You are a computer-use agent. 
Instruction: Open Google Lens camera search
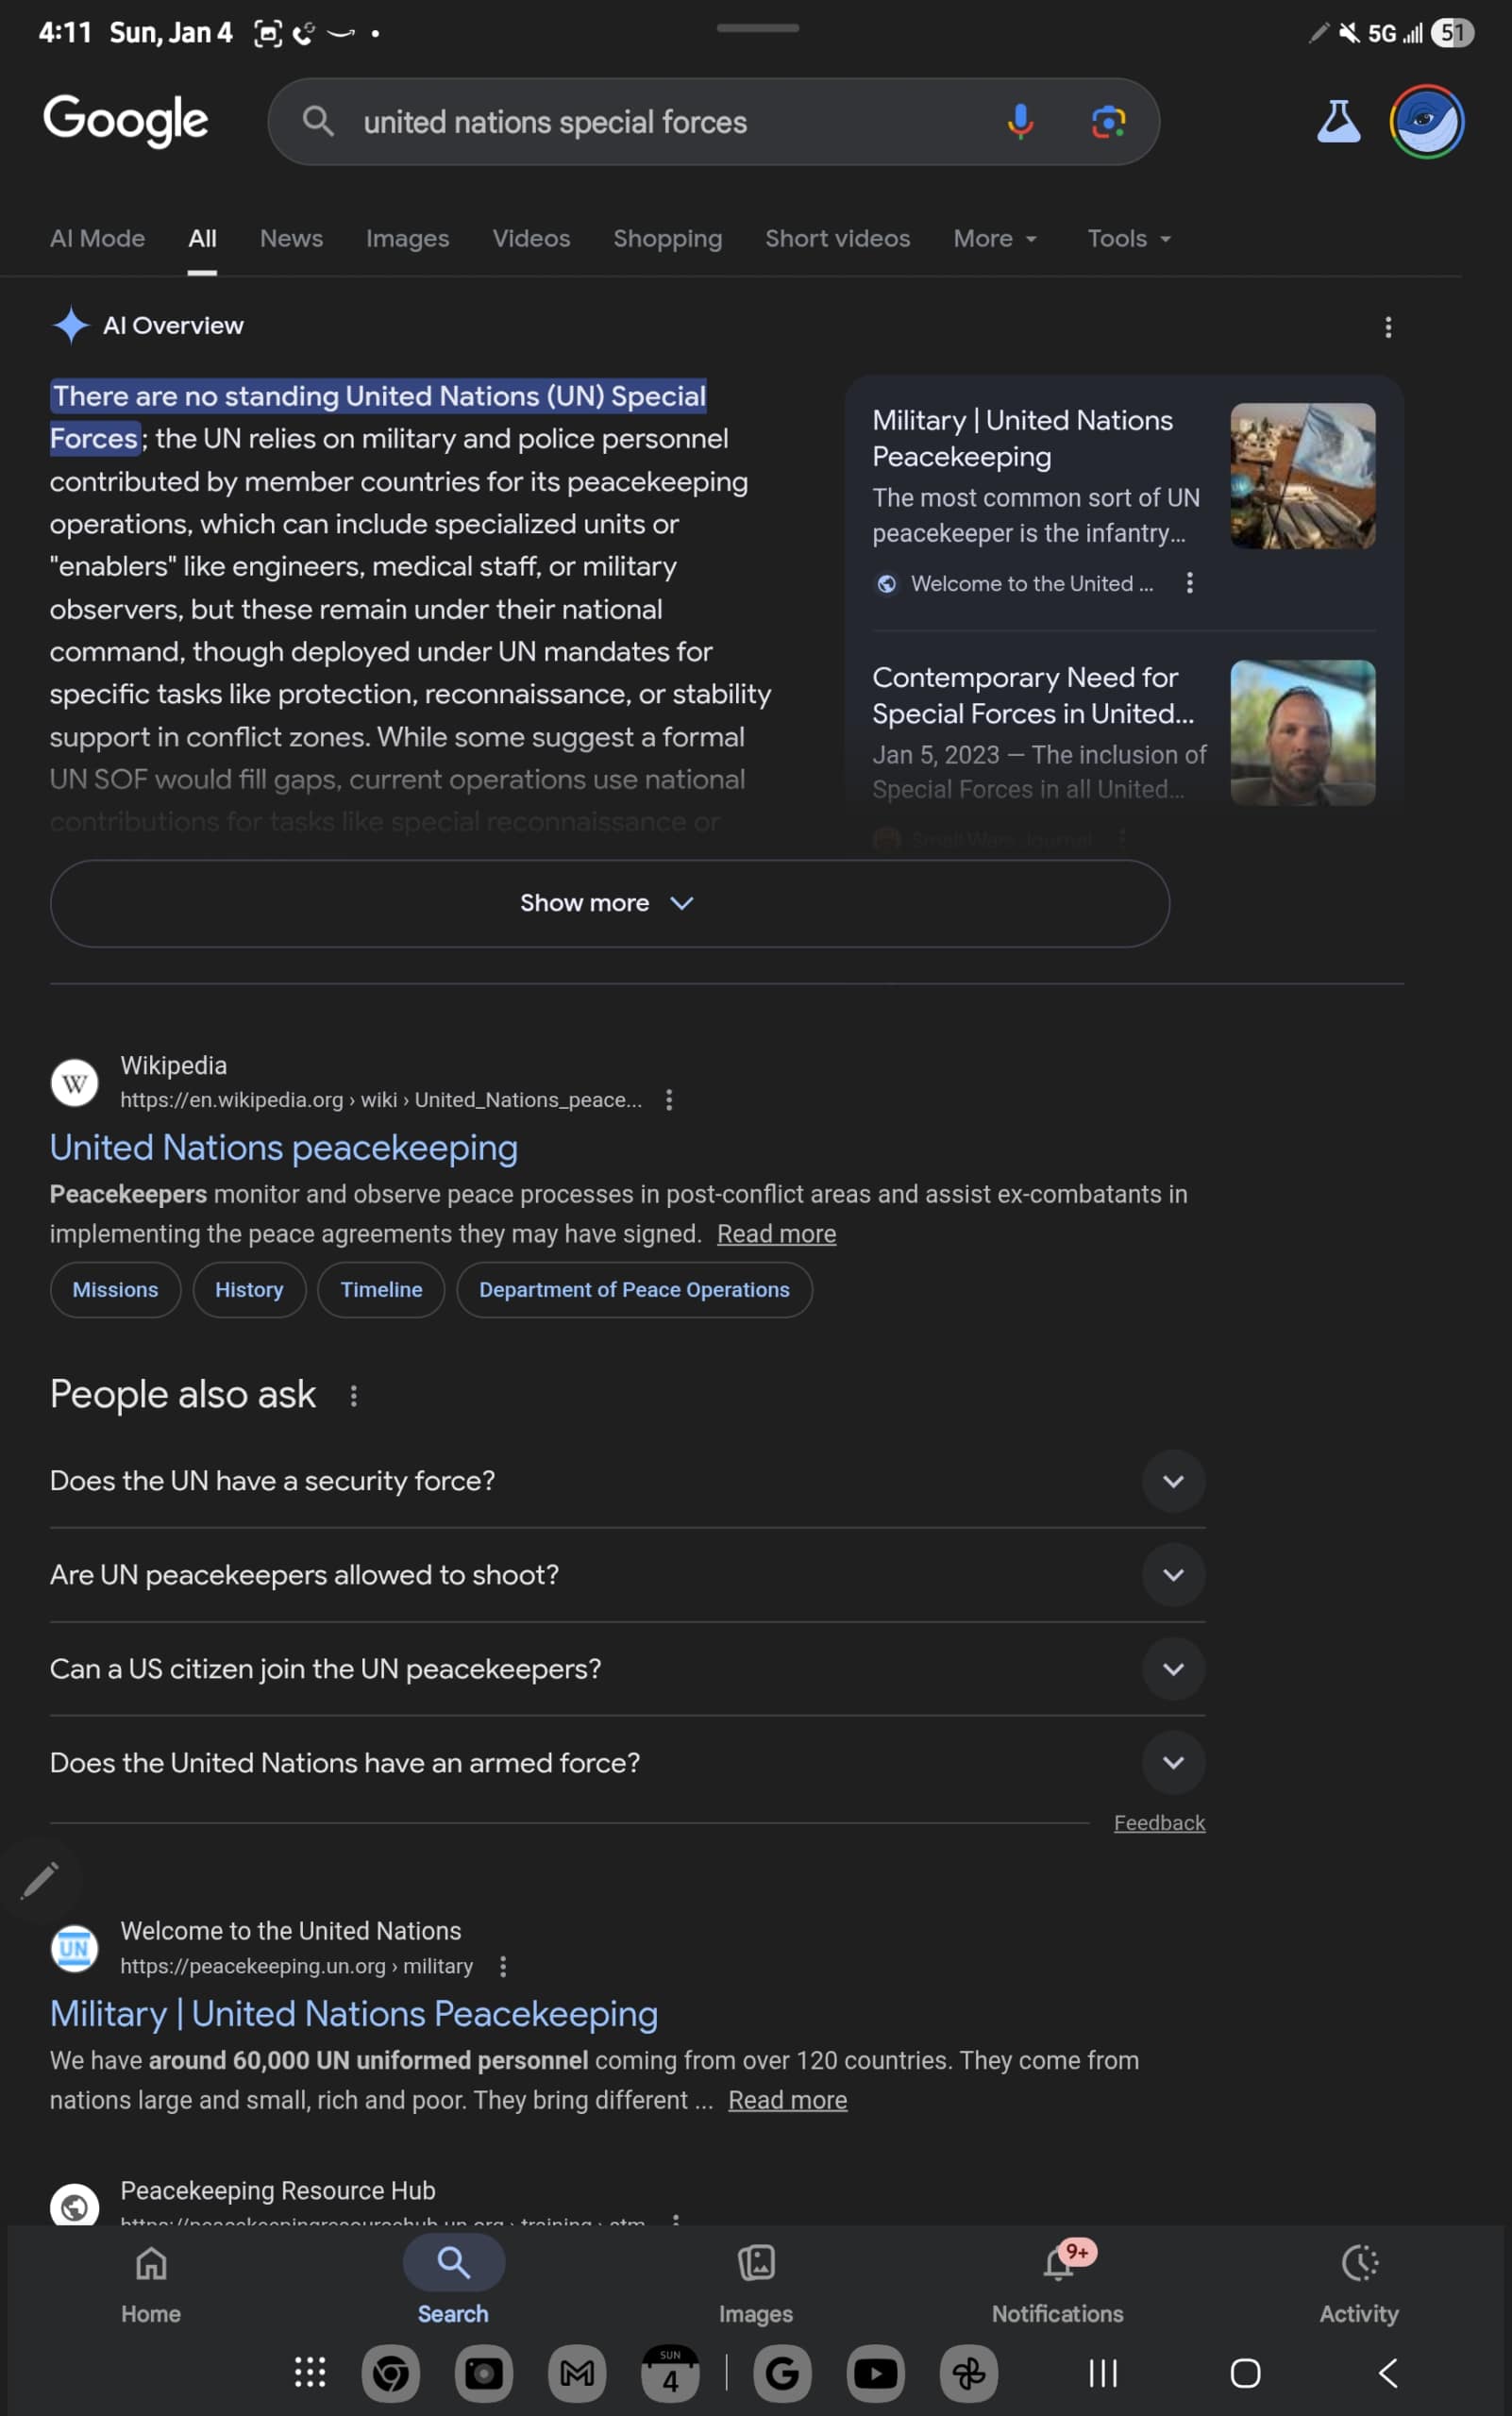coord(1107,122)
